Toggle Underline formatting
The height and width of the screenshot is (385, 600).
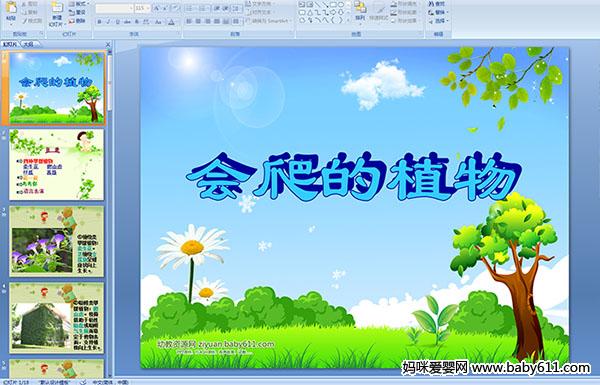click(x=117, y=22)
